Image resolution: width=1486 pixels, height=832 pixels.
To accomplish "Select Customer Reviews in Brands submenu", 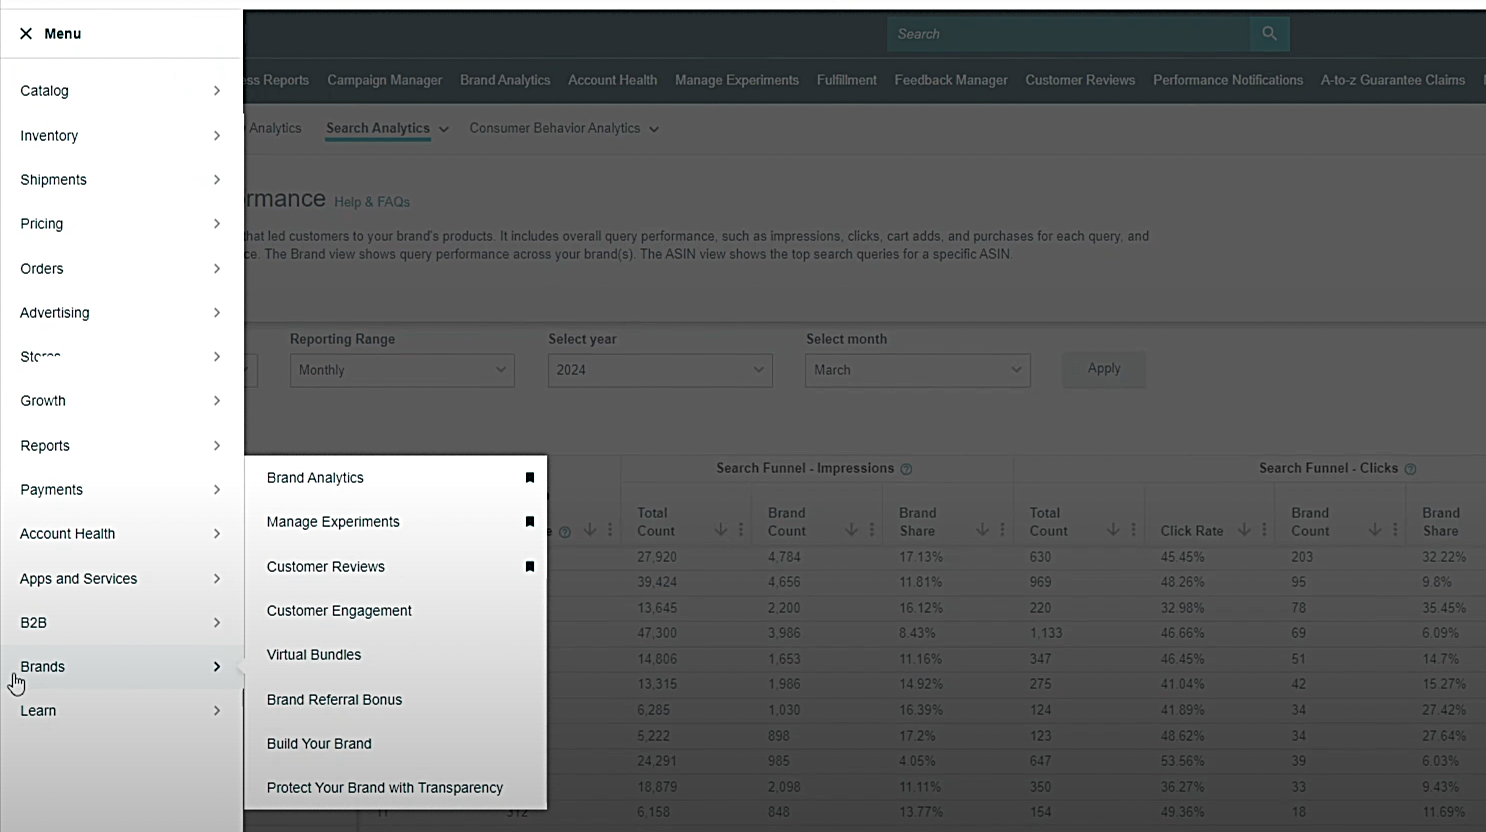I will click(325, 567).
